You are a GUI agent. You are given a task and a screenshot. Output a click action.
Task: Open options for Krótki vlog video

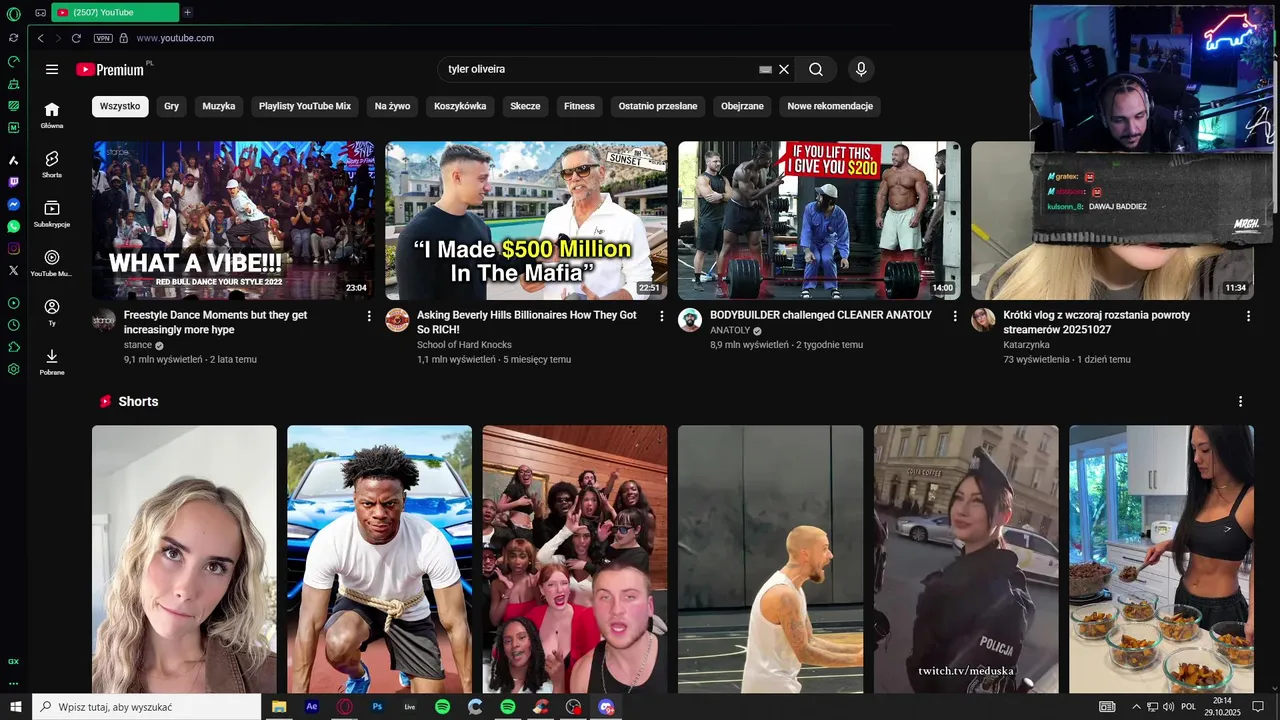coord(1248,316)
